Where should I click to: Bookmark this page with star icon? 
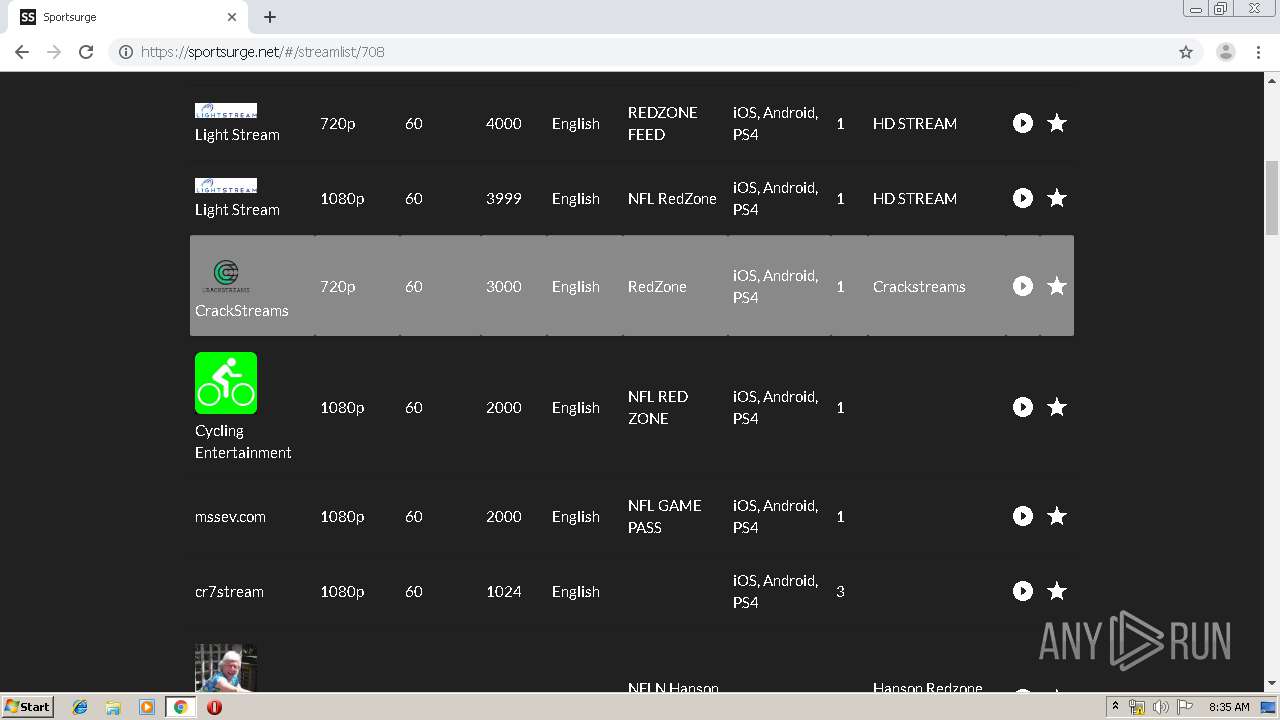pyautogui.click(x=1186, y=52)
